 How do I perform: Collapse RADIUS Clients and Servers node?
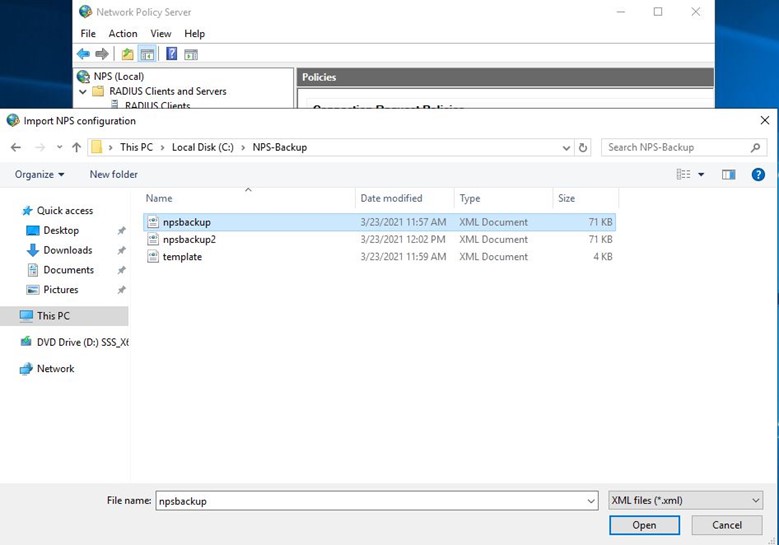click(83, 91)
